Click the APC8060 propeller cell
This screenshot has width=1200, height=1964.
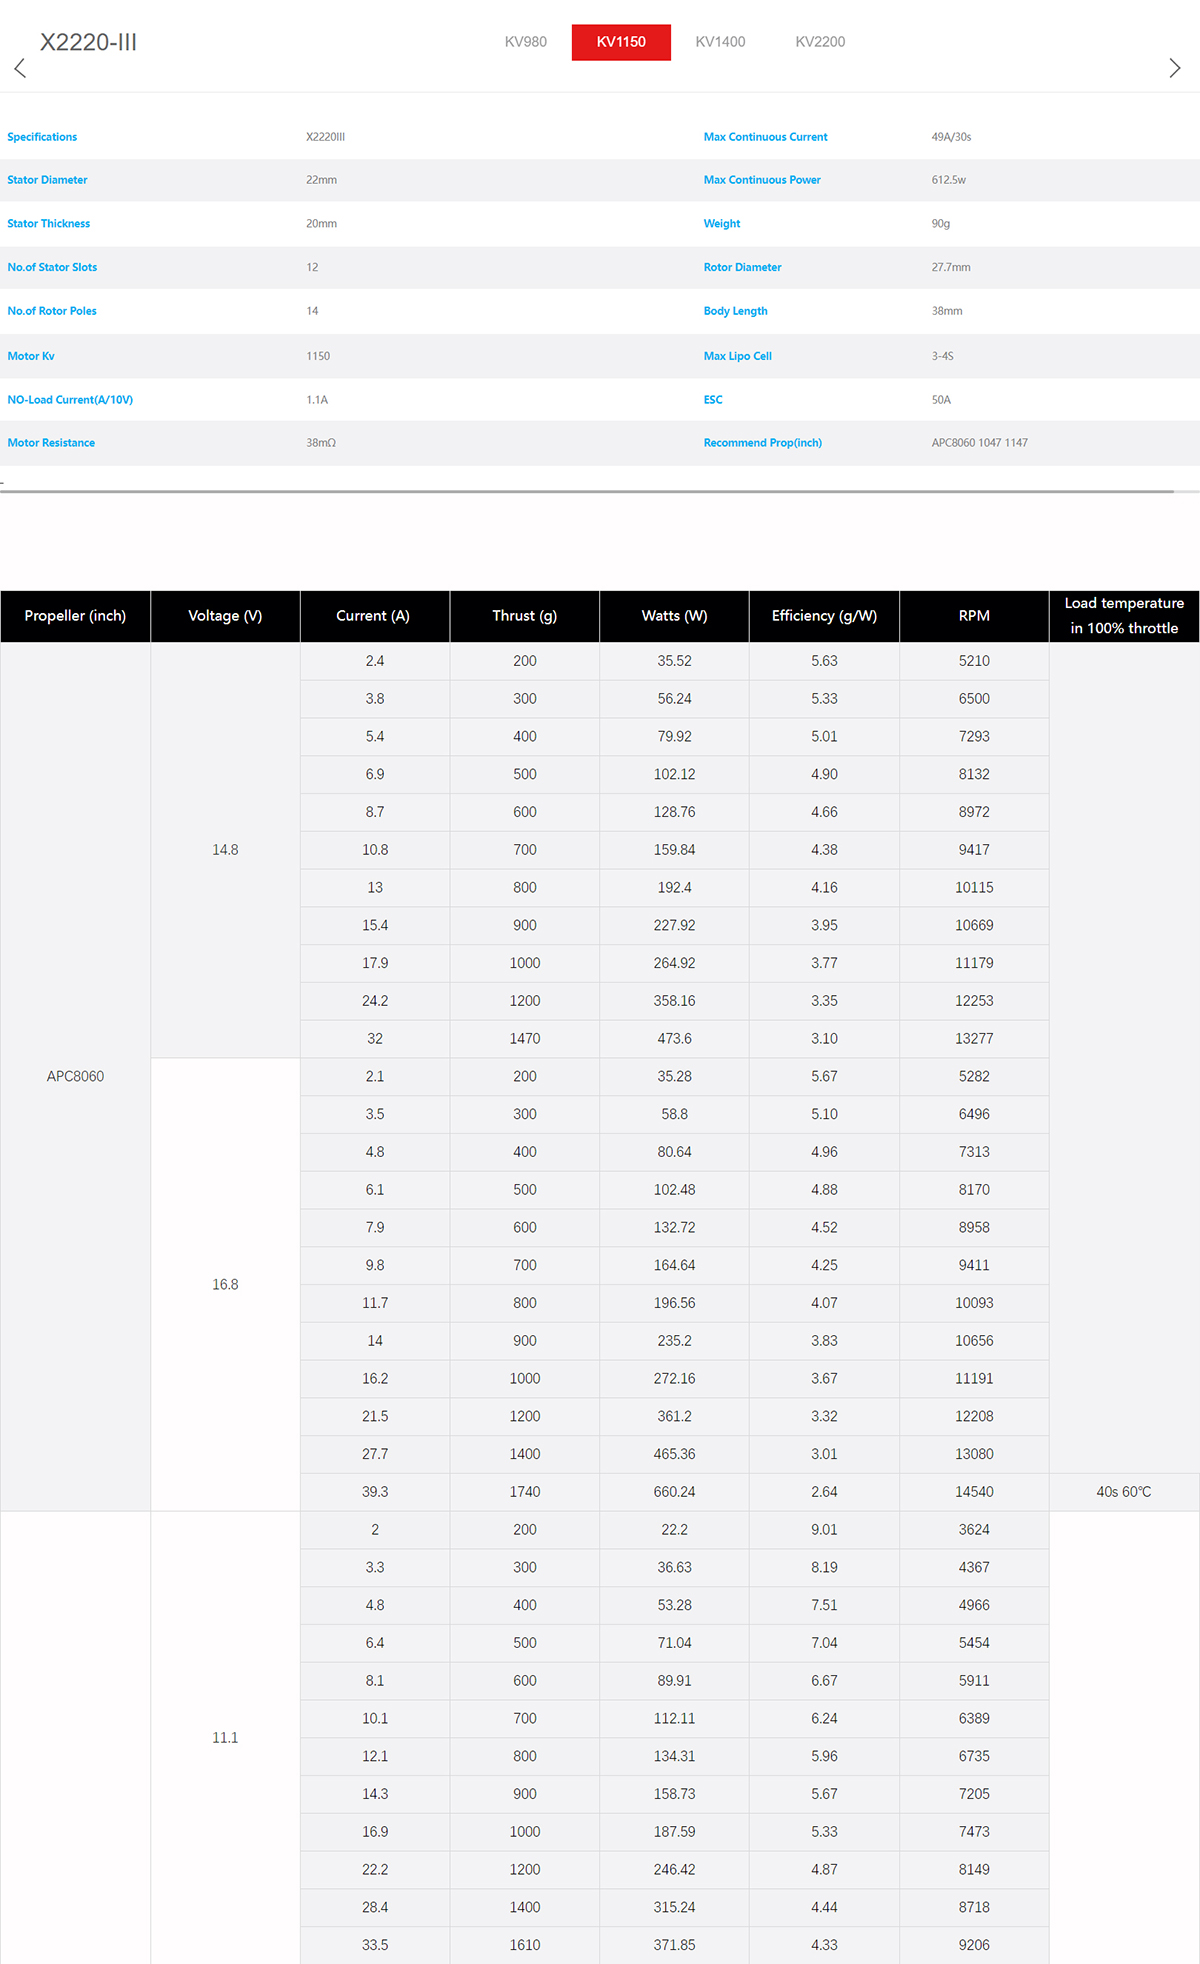pyautogui.click(x=75, y=1076)
